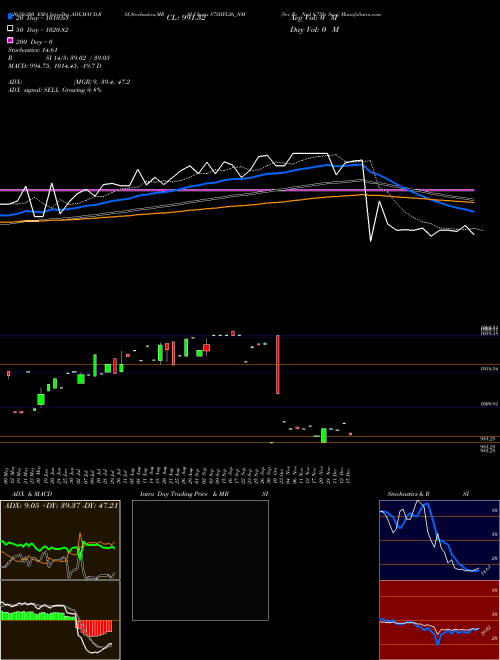Click the '1009.91' price axis label
Viewport: 500px width, 660px height.
tap(489, 404)
